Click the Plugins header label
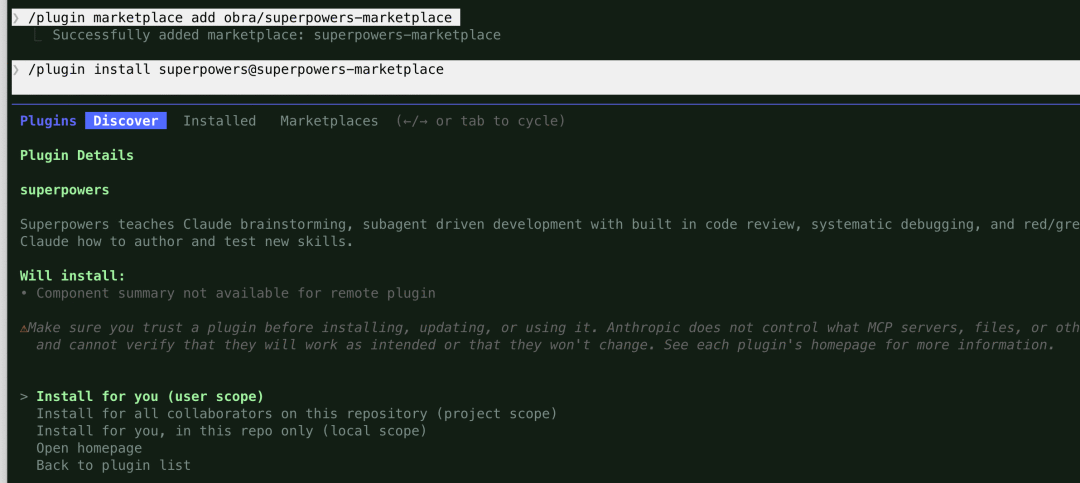The width and height of the screenshot is (1080, 483). (x=48, y=121)
